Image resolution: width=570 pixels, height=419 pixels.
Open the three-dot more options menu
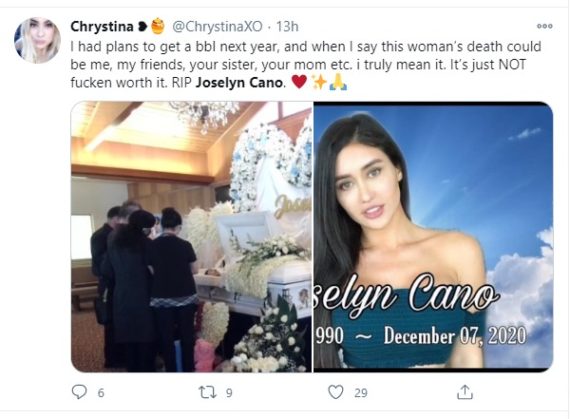[545, 26]
